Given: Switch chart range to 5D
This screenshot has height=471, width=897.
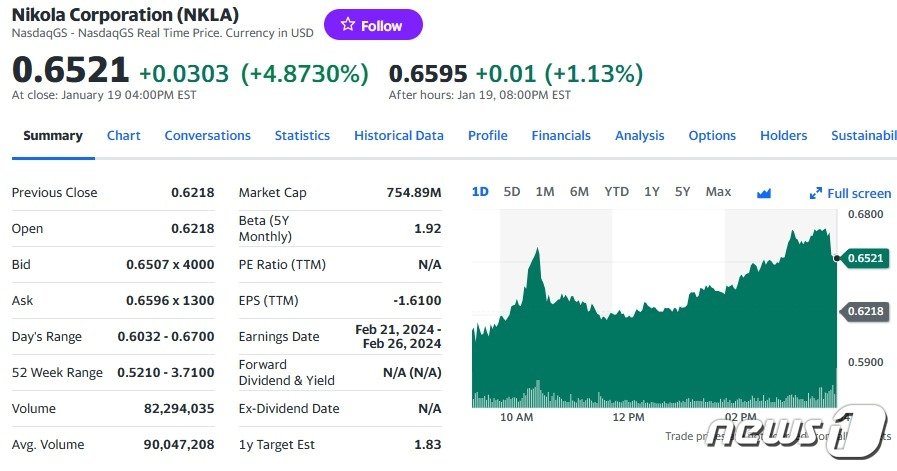Looking at the screenshot, I should (x=512, y=192).
